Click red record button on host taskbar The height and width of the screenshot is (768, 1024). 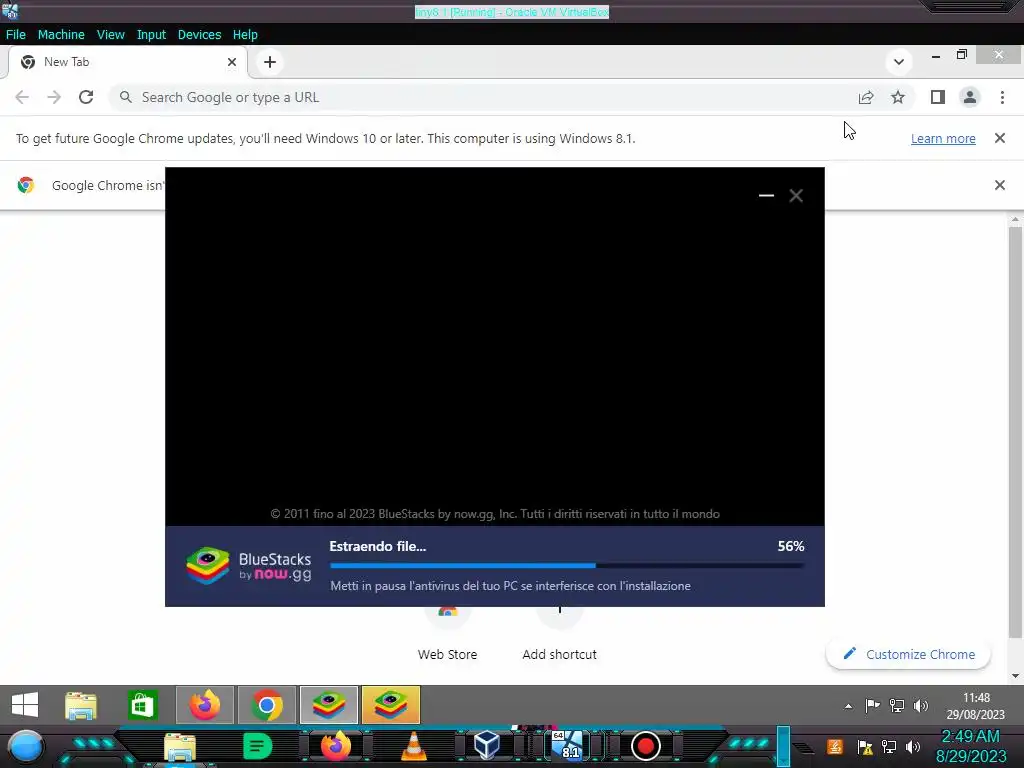tap(646, 746)
